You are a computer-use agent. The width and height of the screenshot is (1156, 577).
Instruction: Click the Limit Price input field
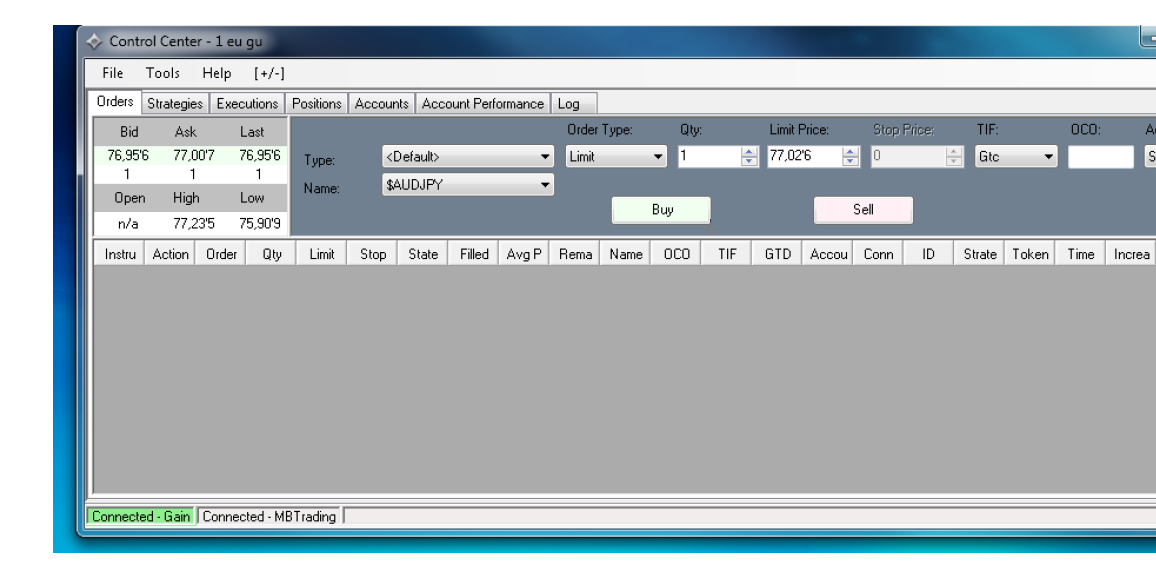pos(804,156)
